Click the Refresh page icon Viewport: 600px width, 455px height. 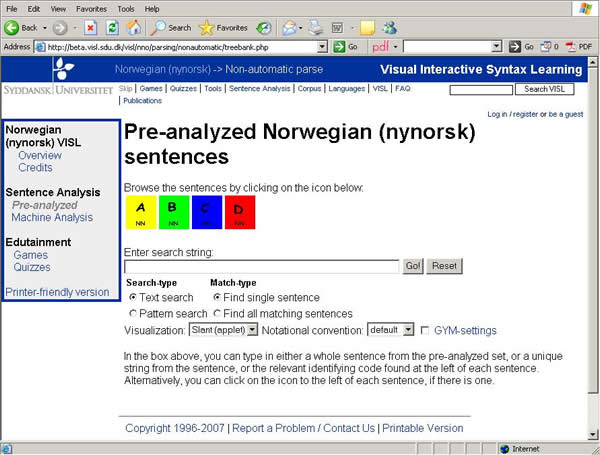point(111,27)
